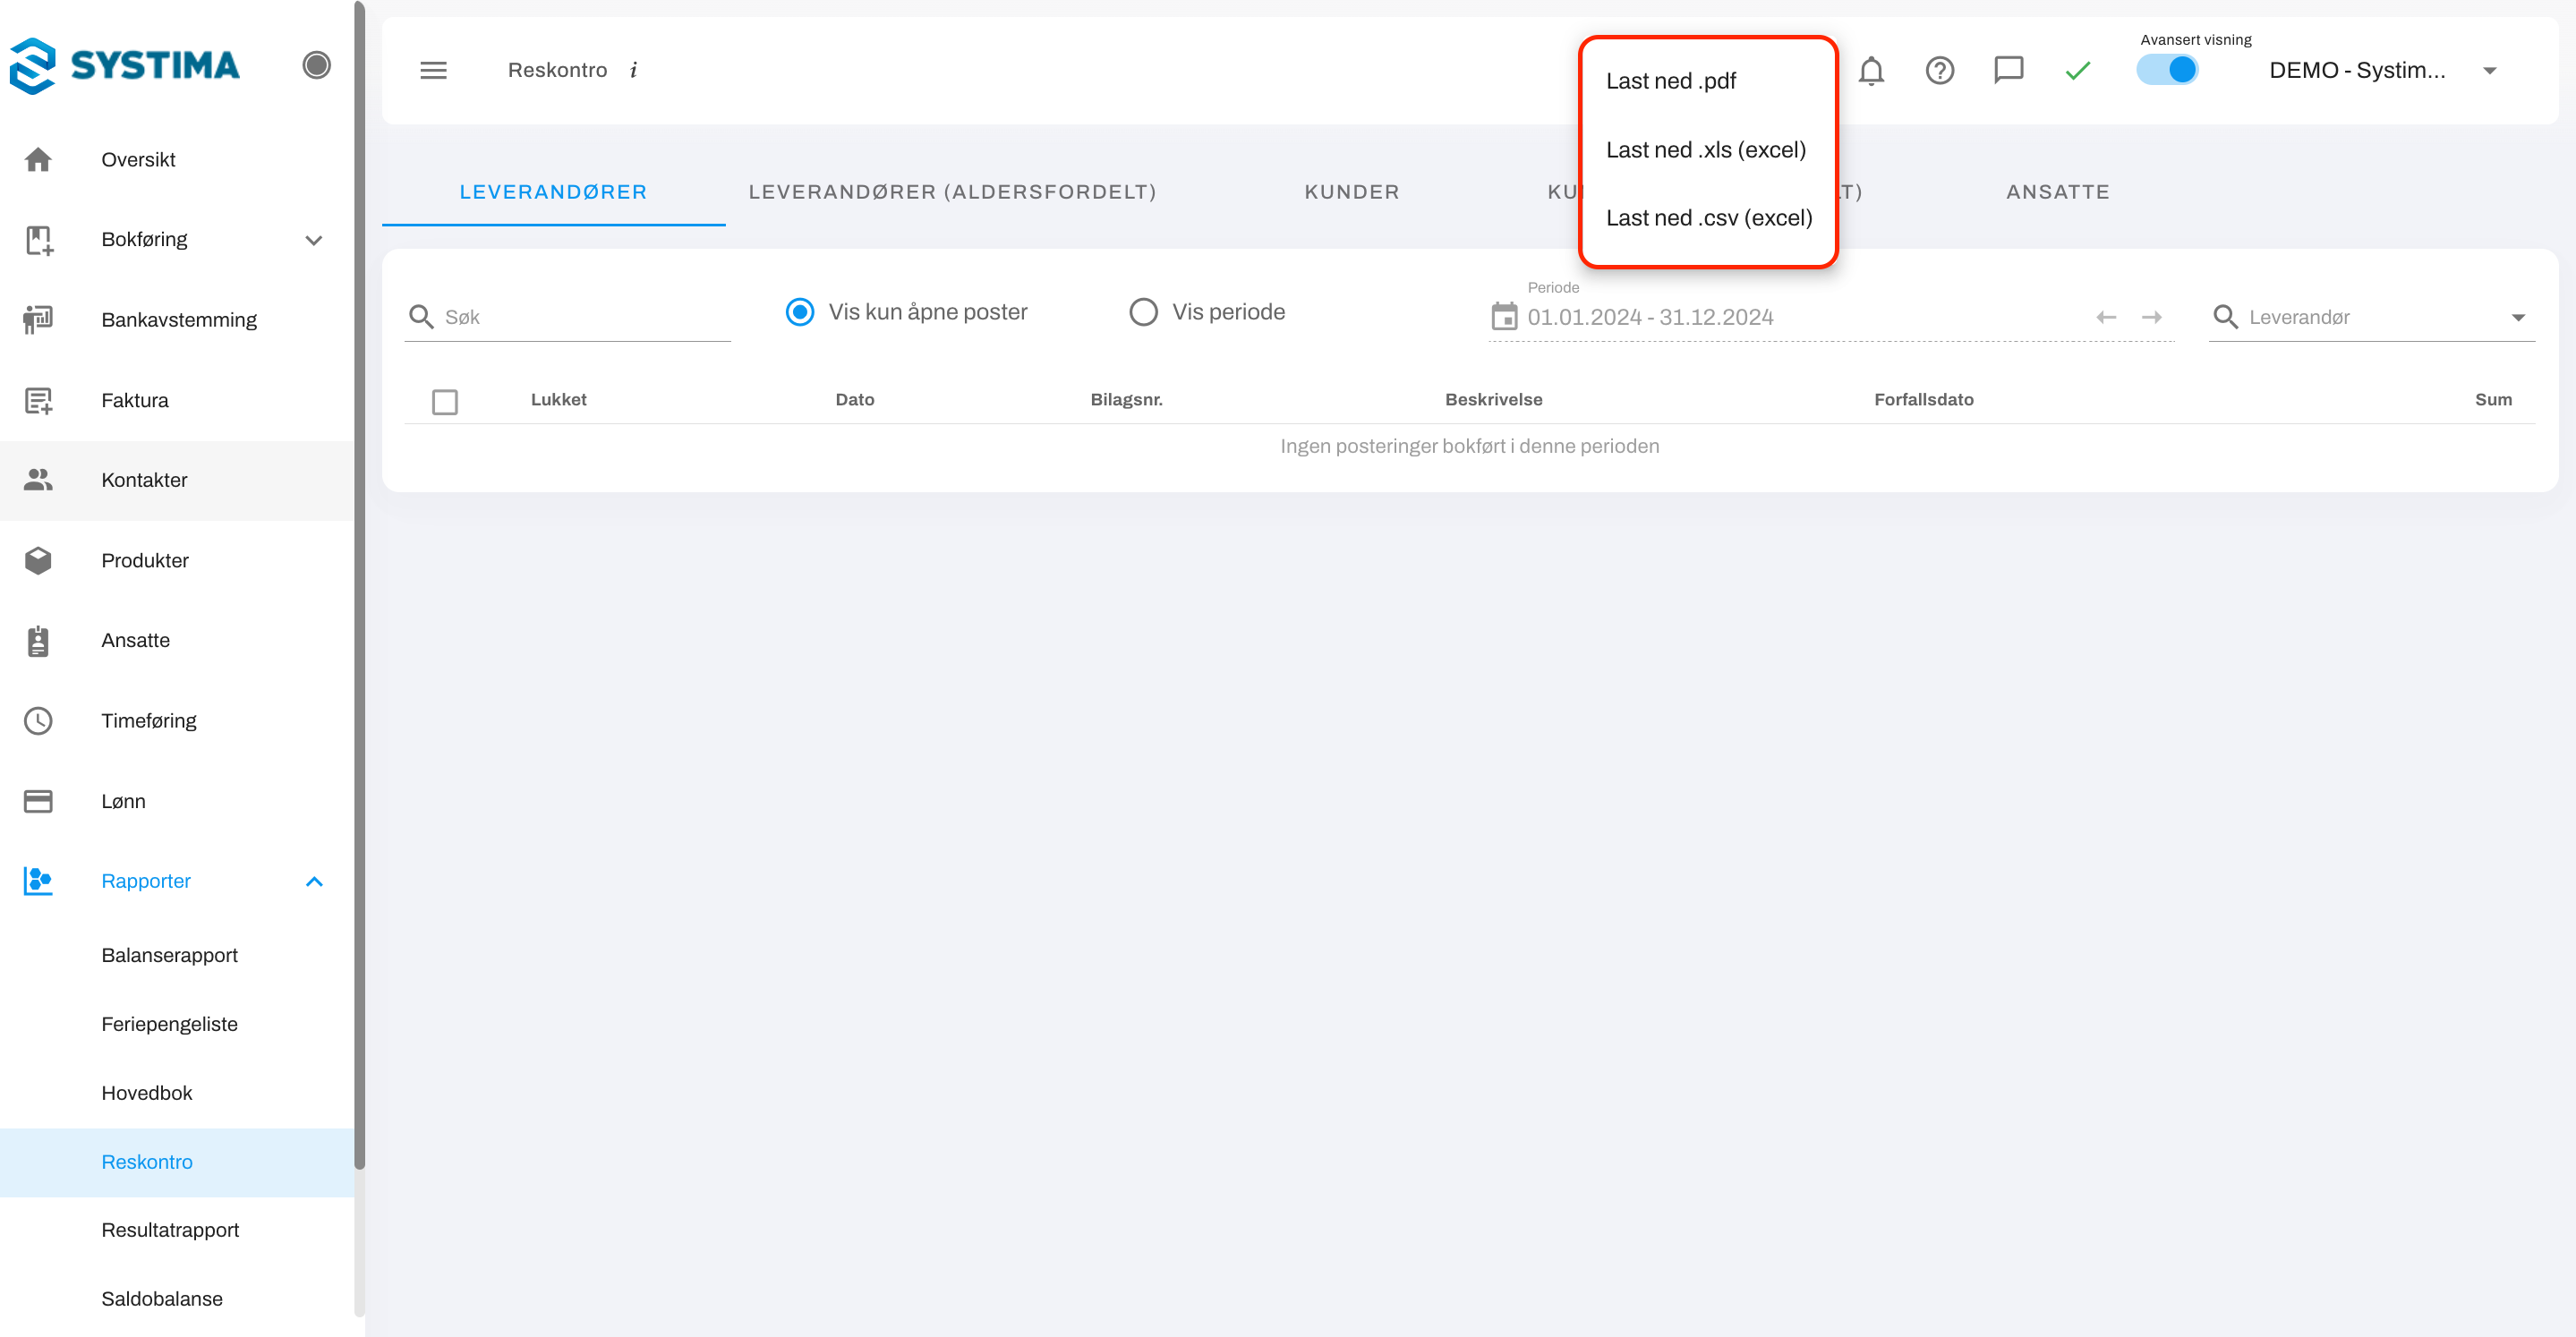This screenshot has width=2576, height=1337.
Task: Select Vis periode radio button
Action: tap(1143, 312)
